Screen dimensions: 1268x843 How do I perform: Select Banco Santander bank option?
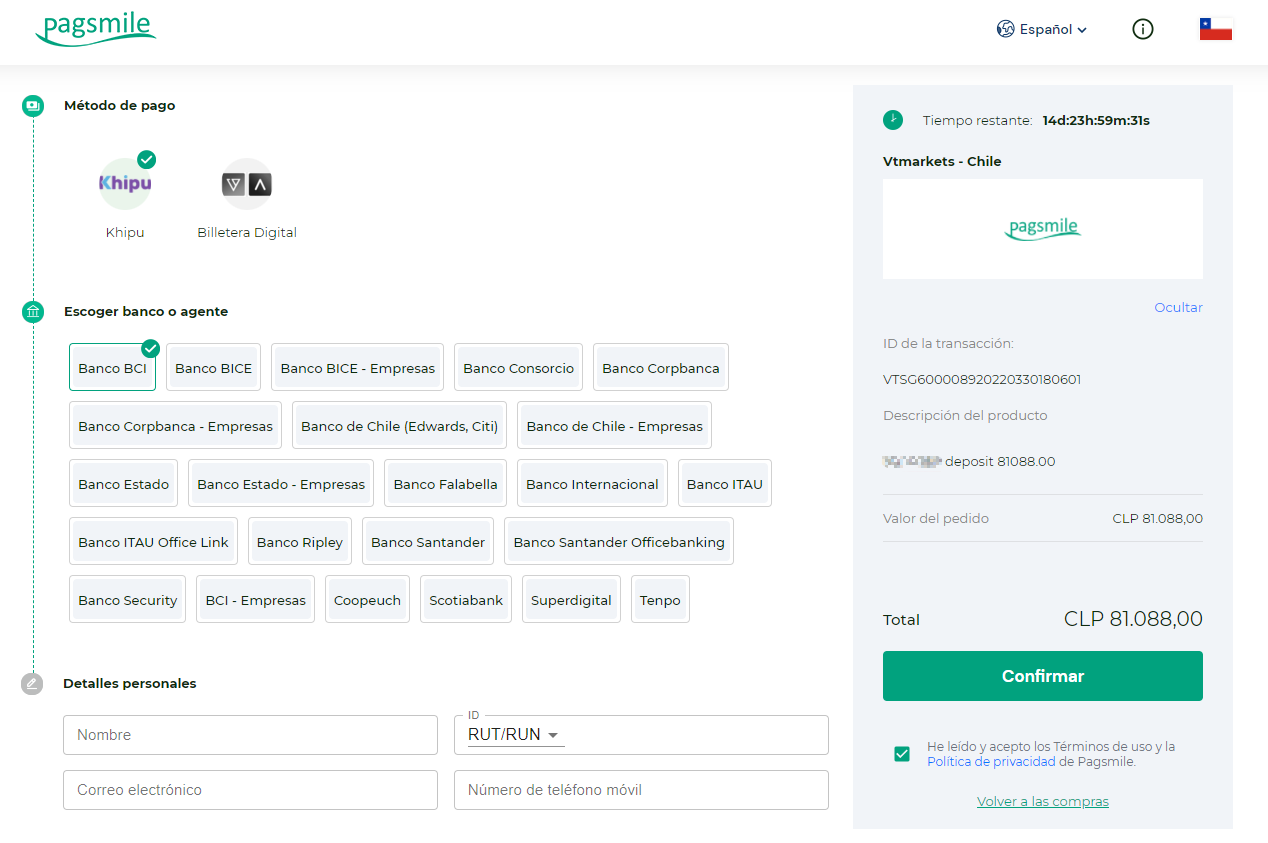pyautogui.click(x=427, y=542)
